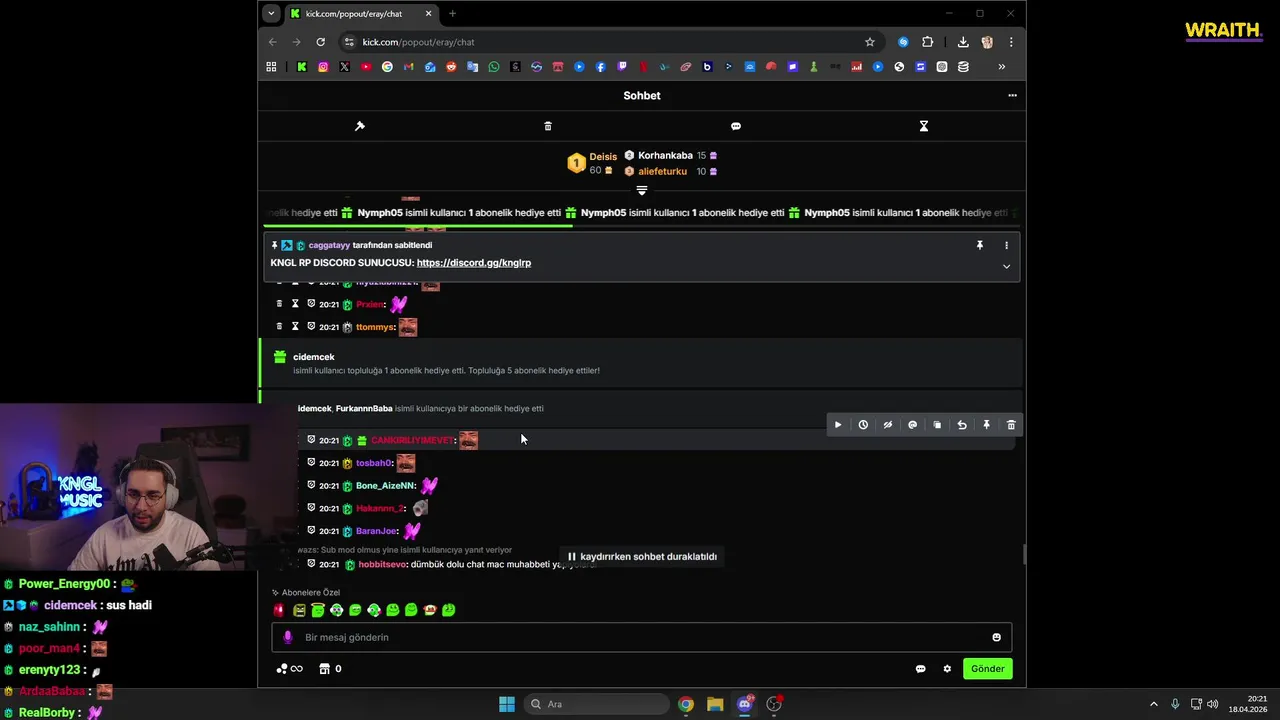Open the chat bubble moderation tab
The height and width of the screenshot is (720, 1280).
pos(736,126)
